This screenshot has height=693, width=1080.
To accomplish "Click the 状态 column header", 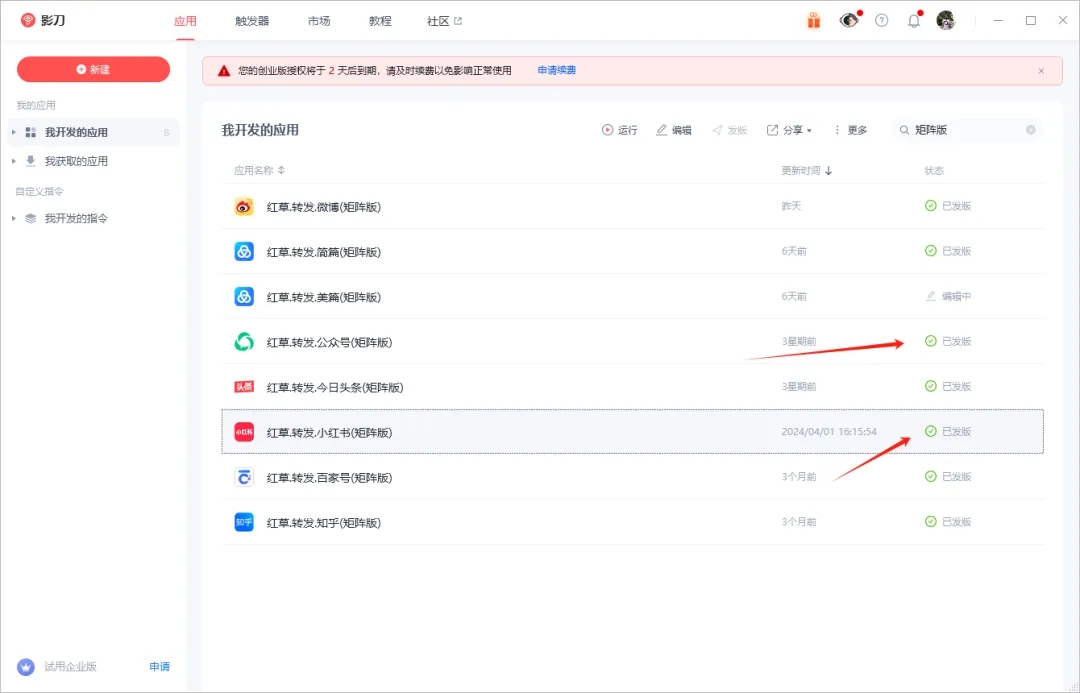I will click(x=934, y=170).
